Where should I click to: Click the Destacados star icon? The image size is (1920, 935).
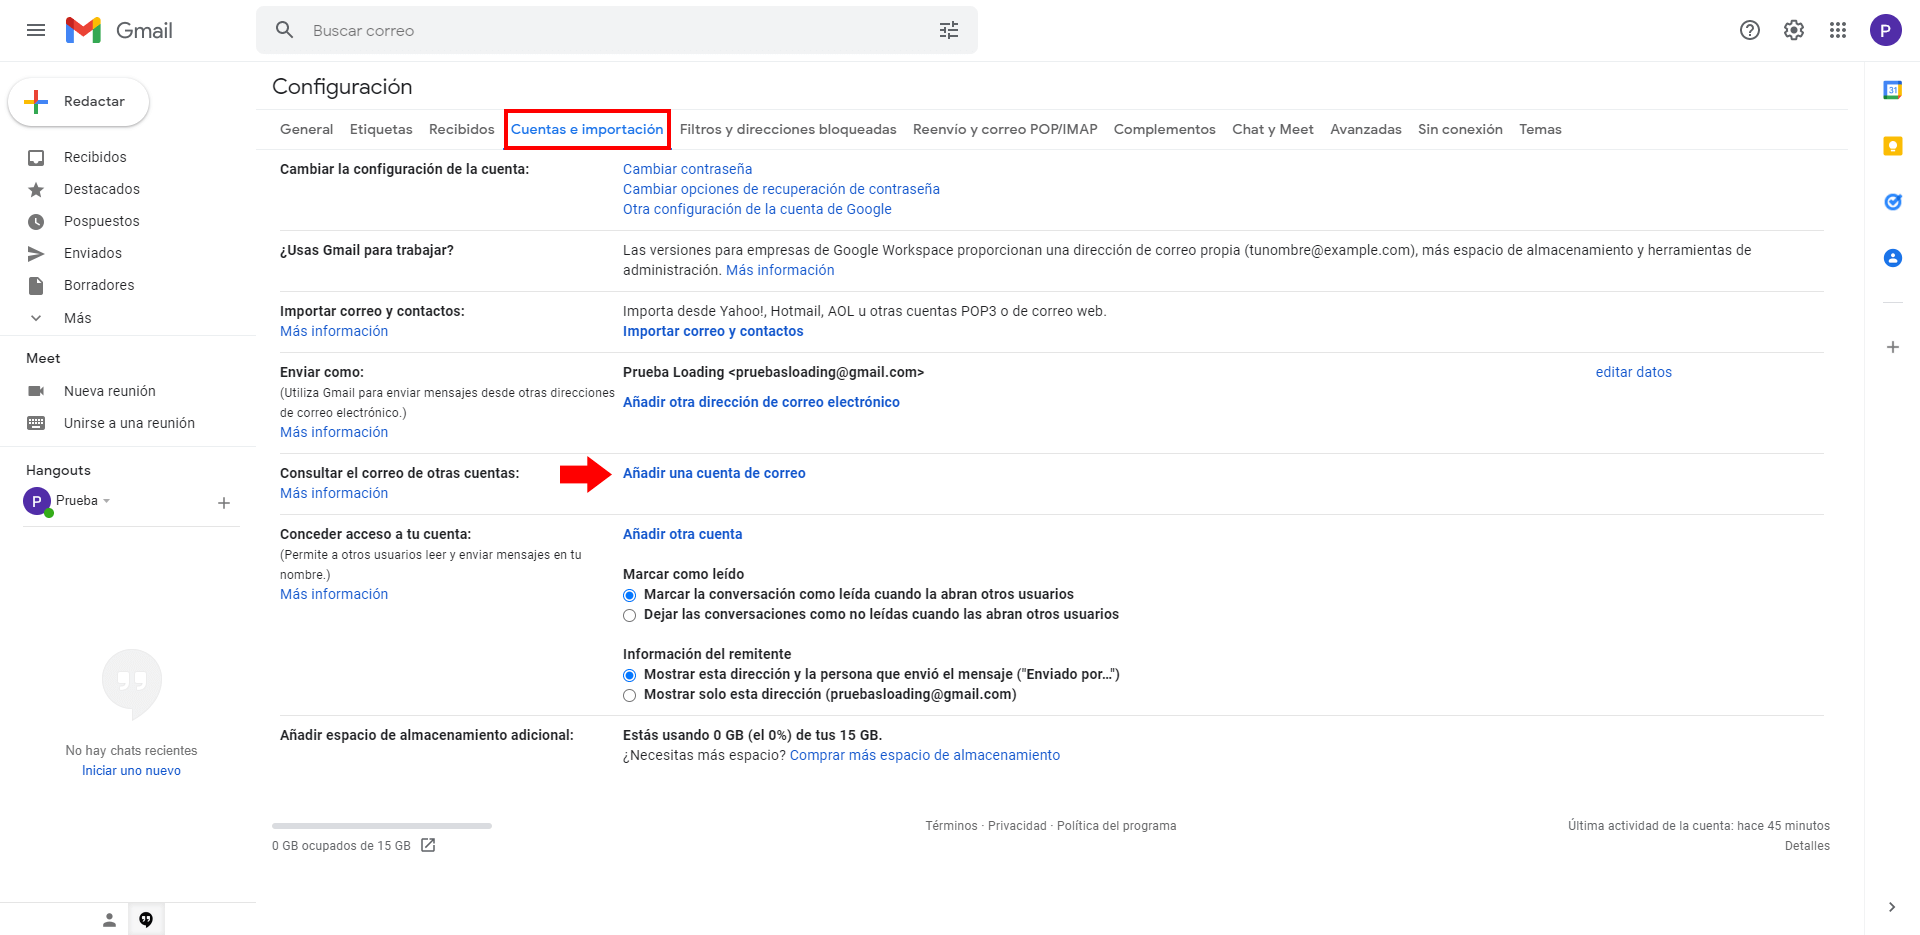point(36,189)
